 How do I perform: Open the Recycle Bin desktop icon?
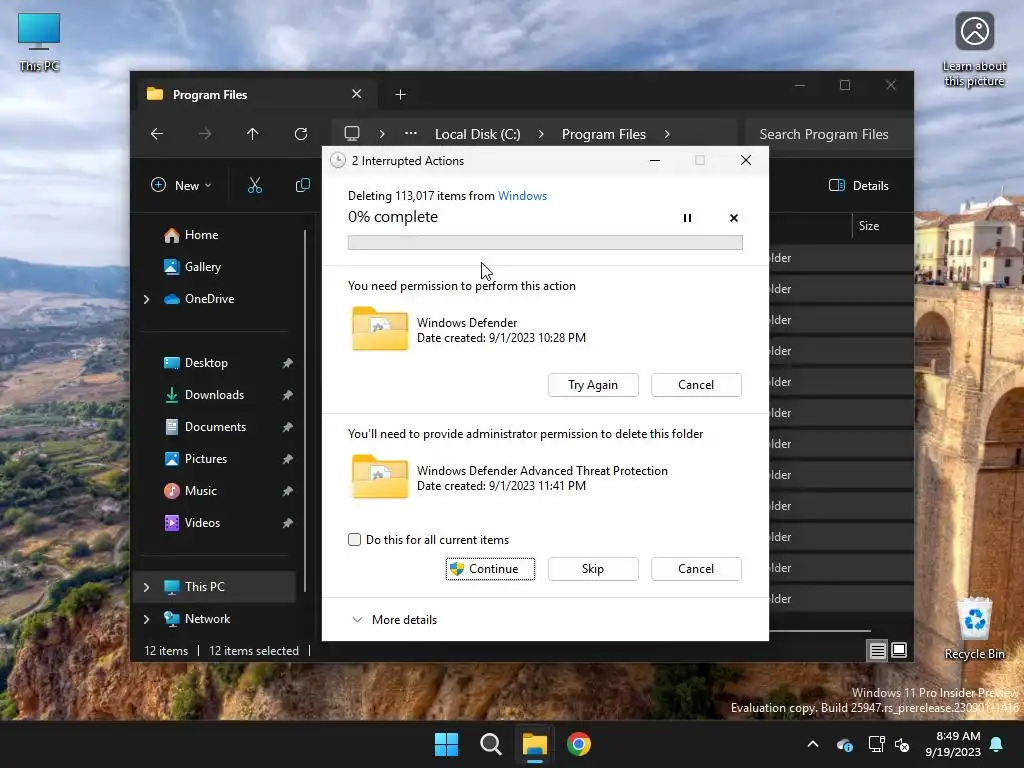[974, 630]
